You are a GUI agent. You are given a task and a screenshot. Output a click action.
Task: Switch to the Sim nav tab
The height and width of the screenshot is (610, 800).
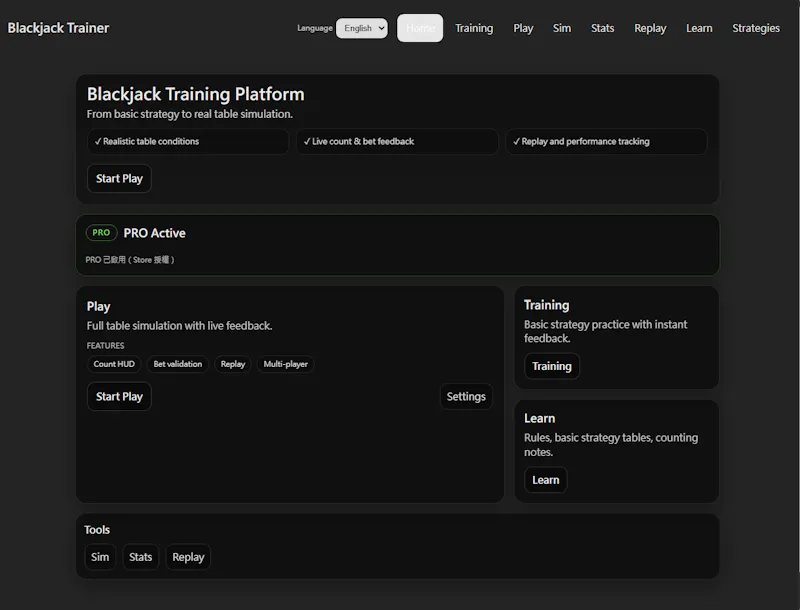[562, 28]
